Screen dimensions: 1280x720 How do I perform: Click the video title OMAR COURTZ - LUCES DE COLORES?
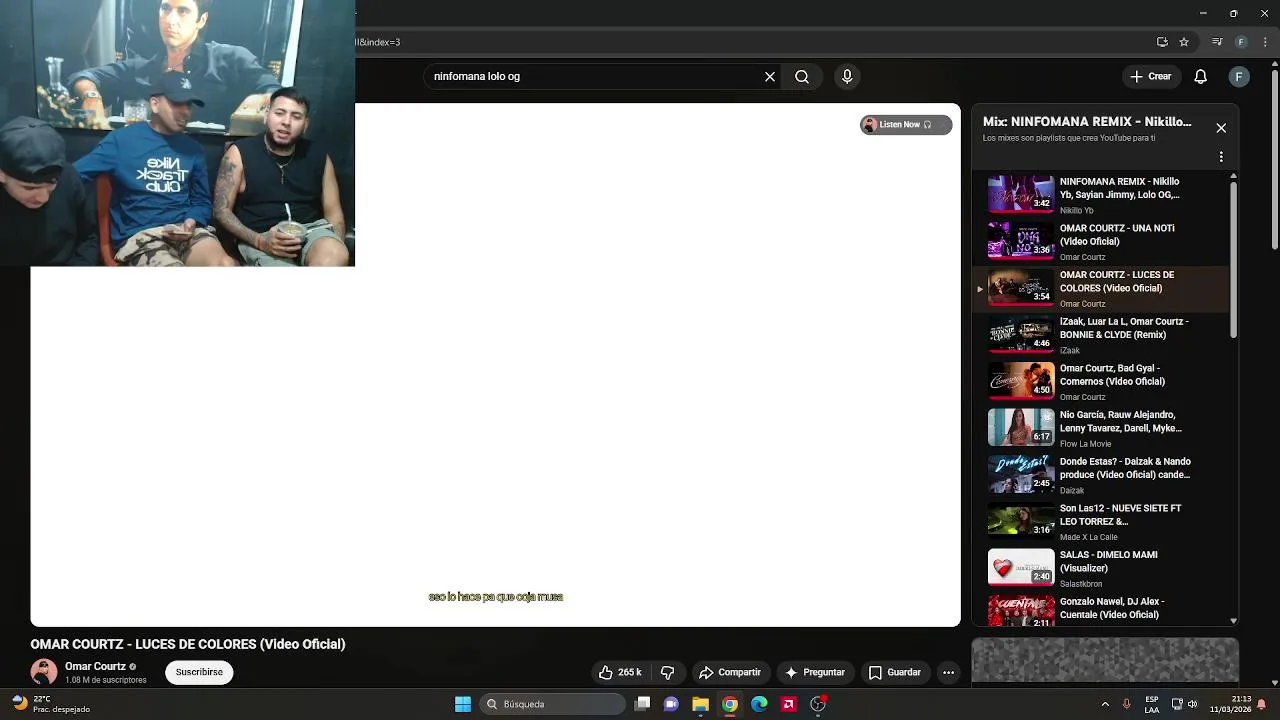188,644
